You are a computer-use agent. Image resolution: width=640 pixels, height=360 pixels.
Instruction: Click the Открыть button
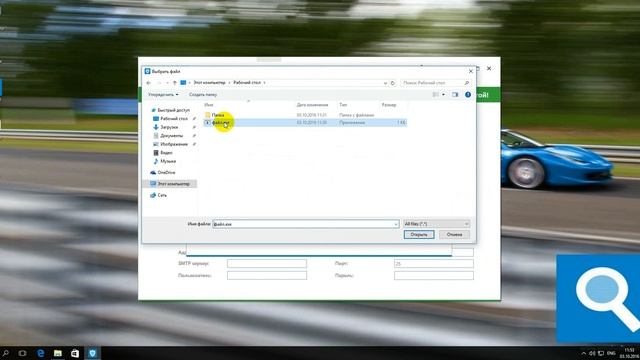click(x=419, y=235)
